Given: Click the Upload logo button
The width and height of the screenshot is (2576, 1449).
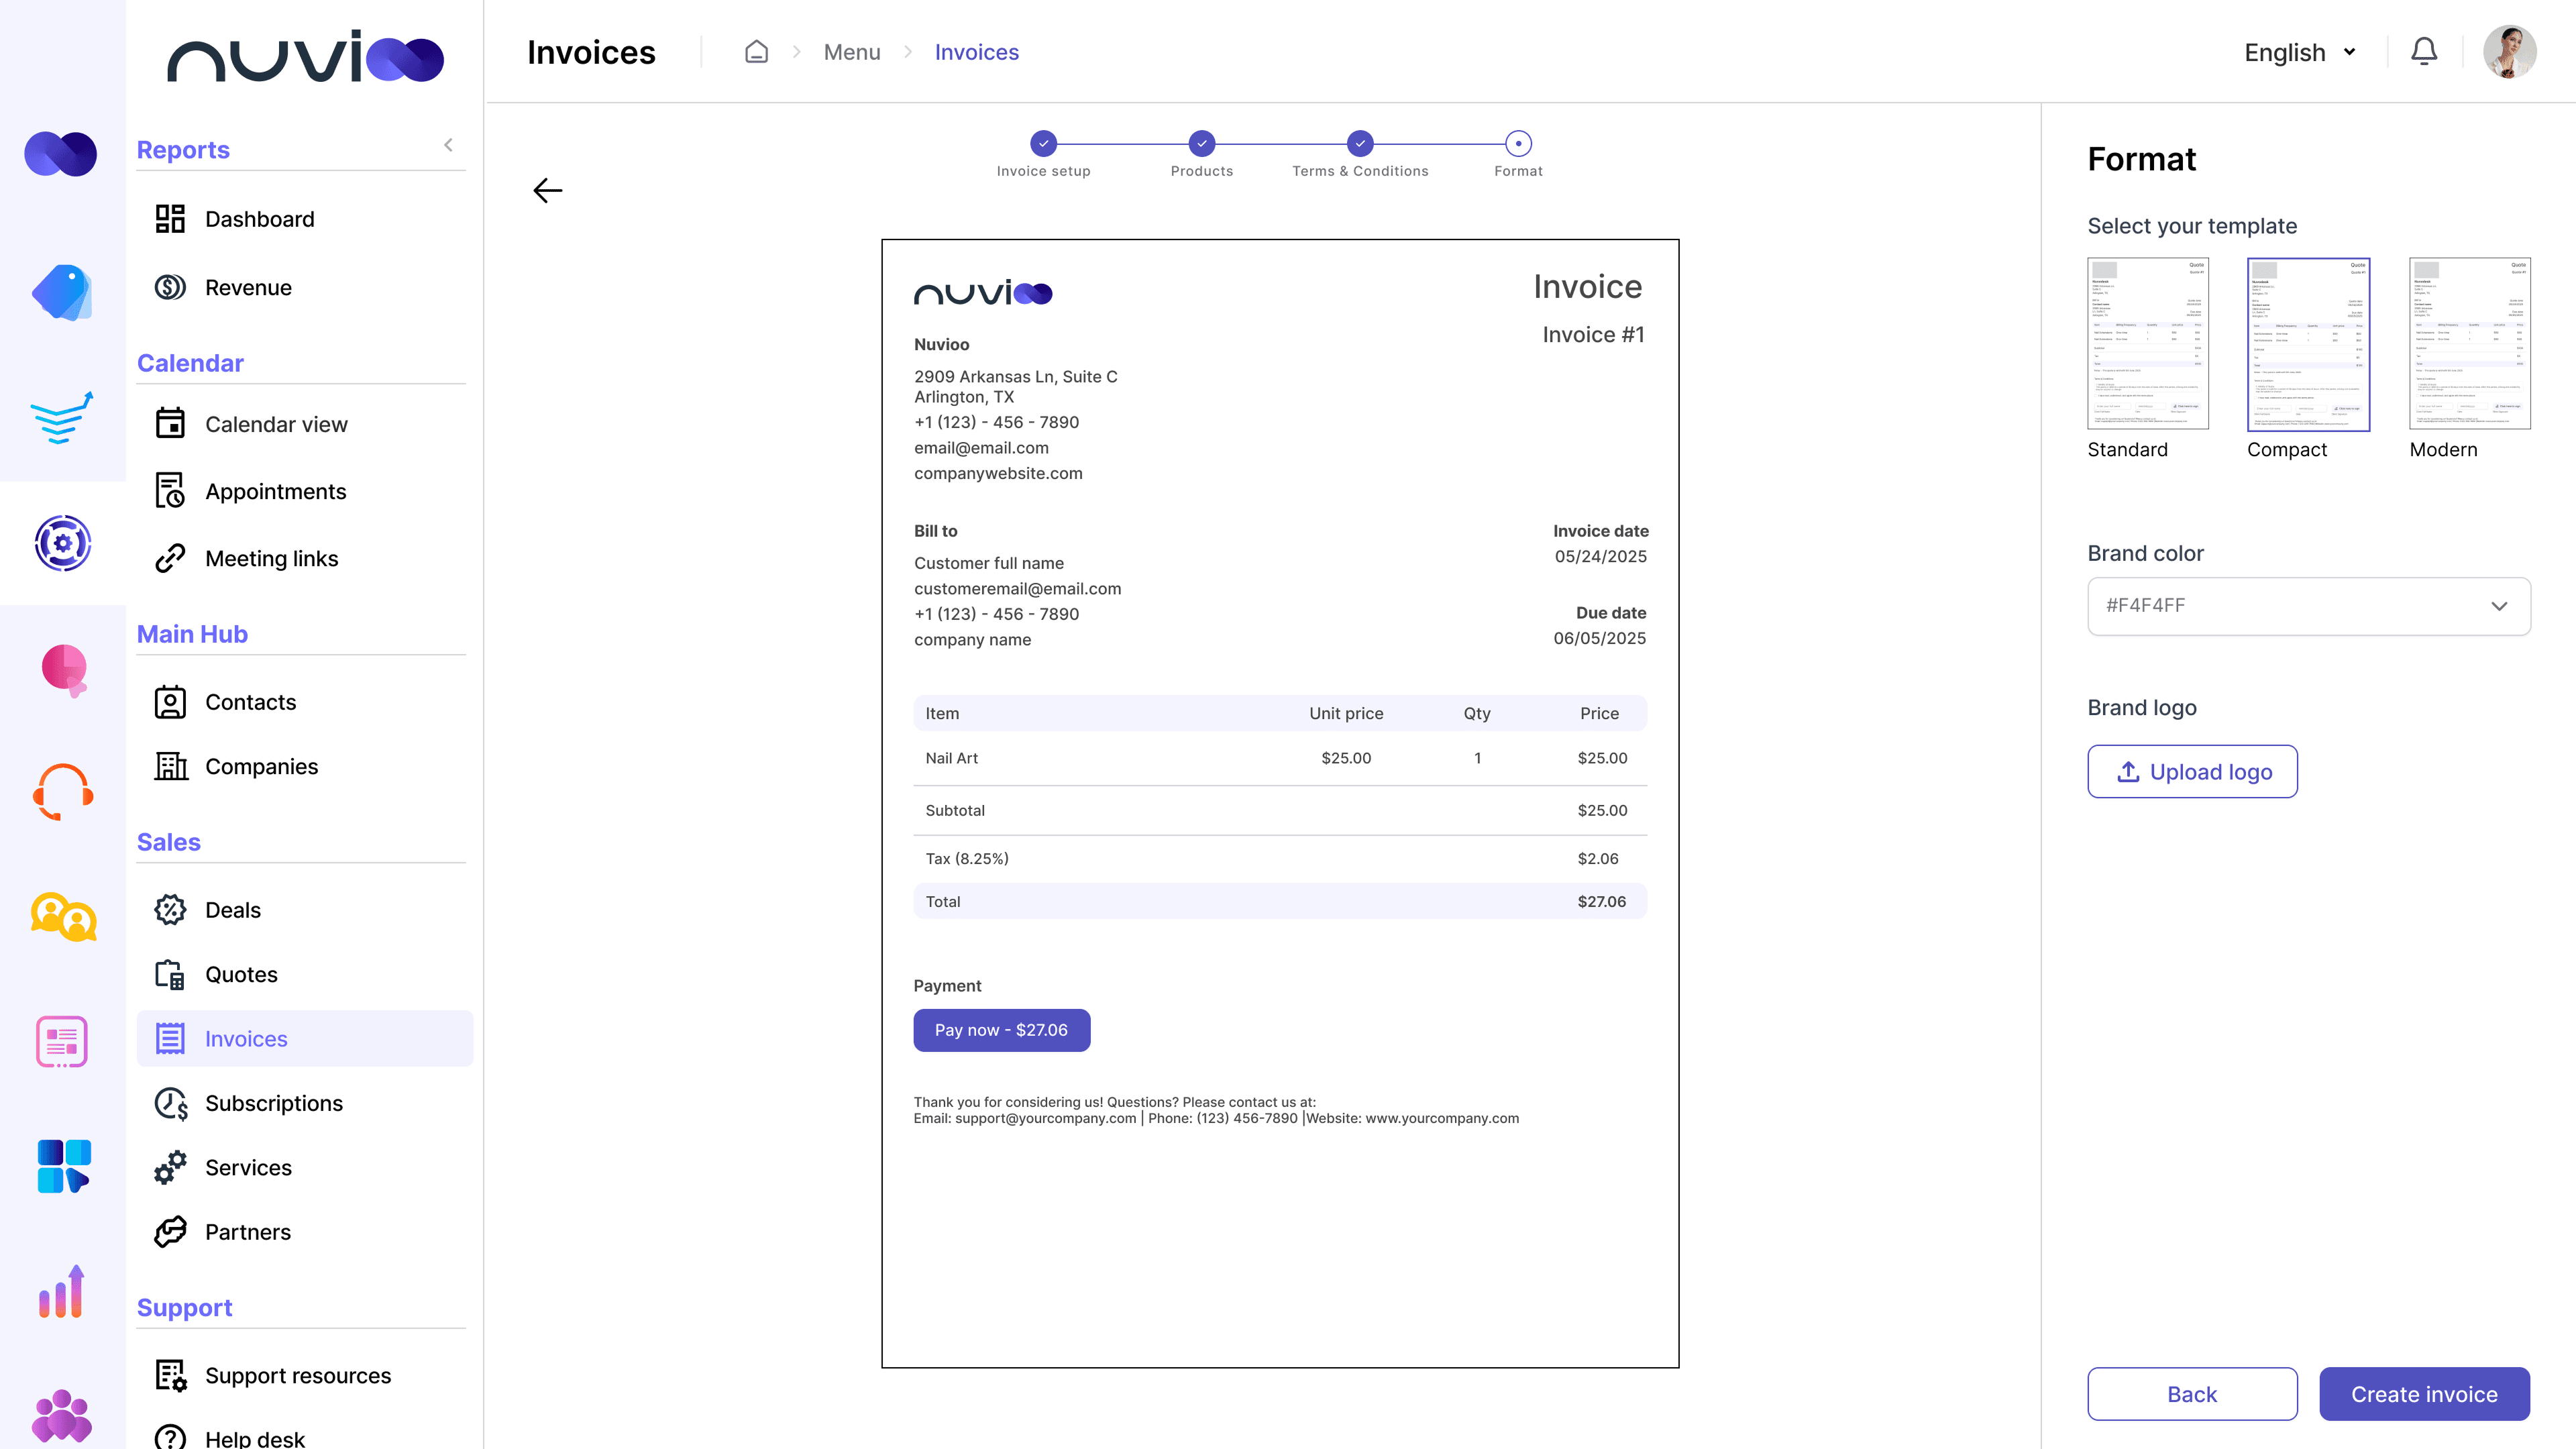Looking at the screenshot, I should pos(2192,772).
